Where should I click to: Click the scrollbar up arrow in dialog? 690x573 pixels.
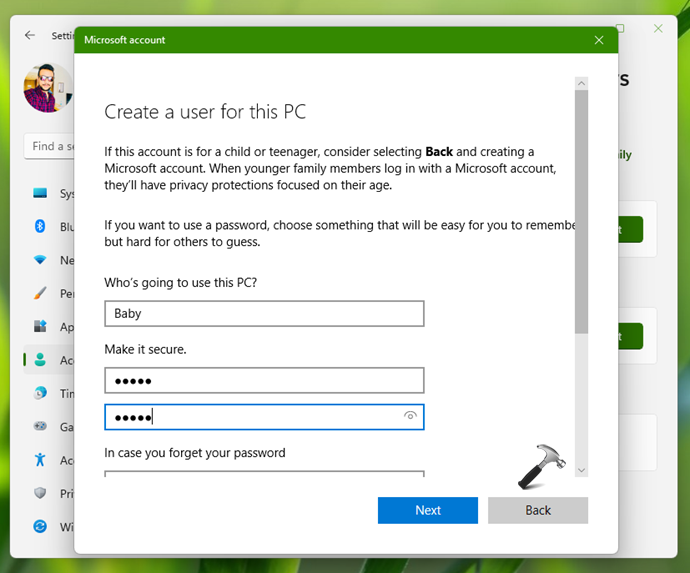[x=581, y=83]
